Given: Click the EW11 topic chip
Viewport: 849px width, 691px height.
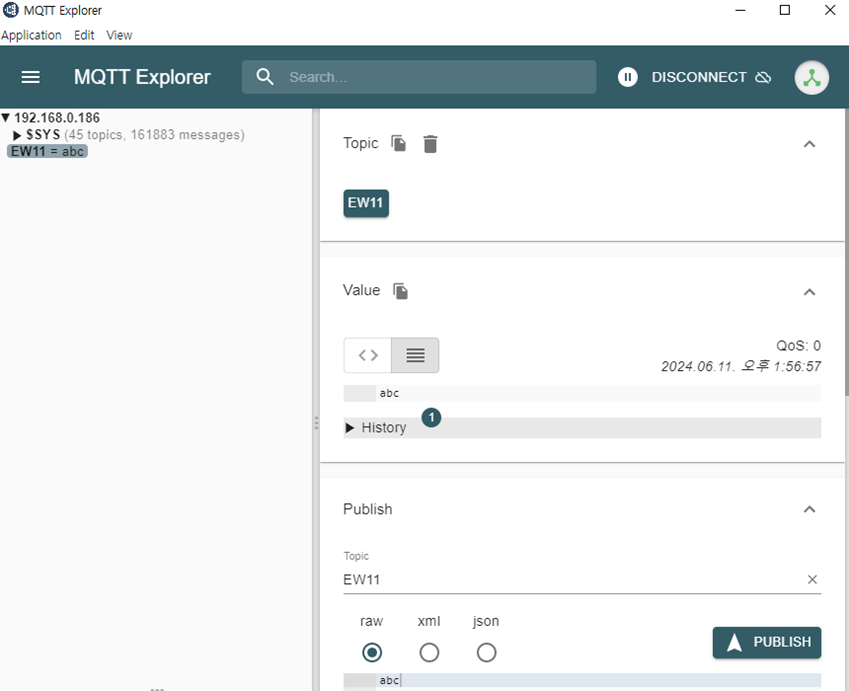Looking at the screenshot, I should point(365,203).
